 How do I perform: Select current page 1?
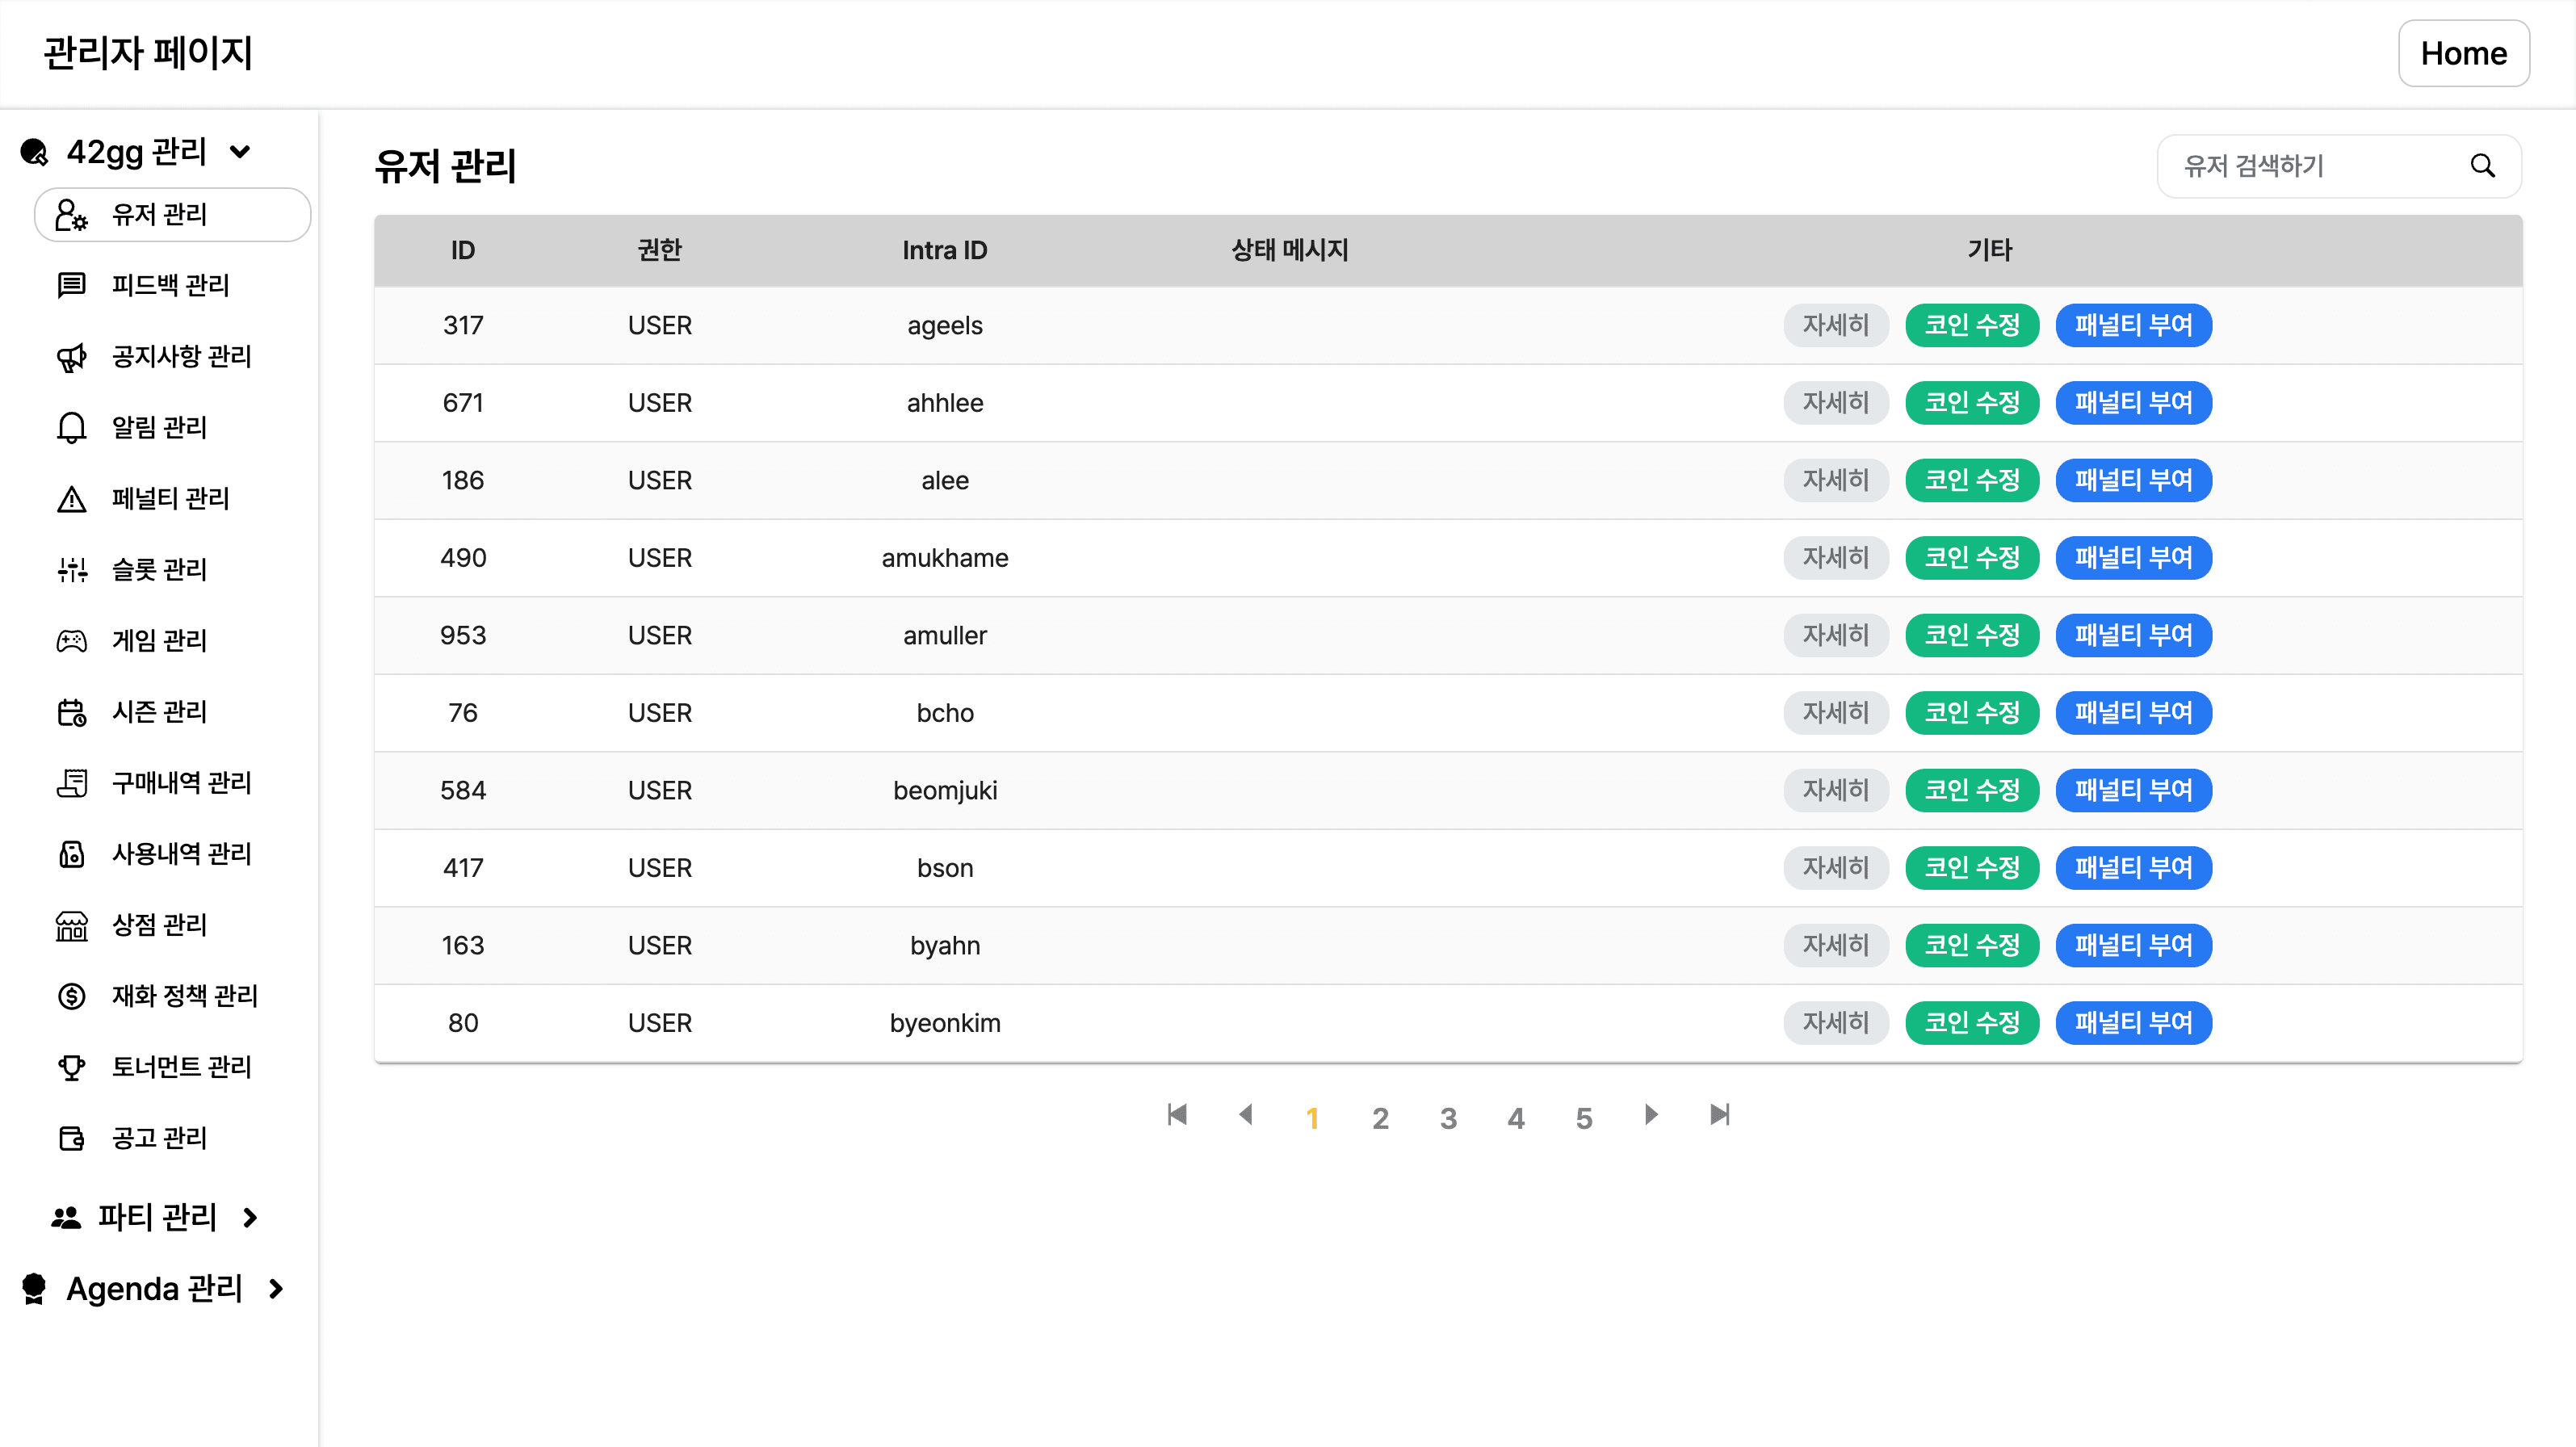point(1312,1118)
